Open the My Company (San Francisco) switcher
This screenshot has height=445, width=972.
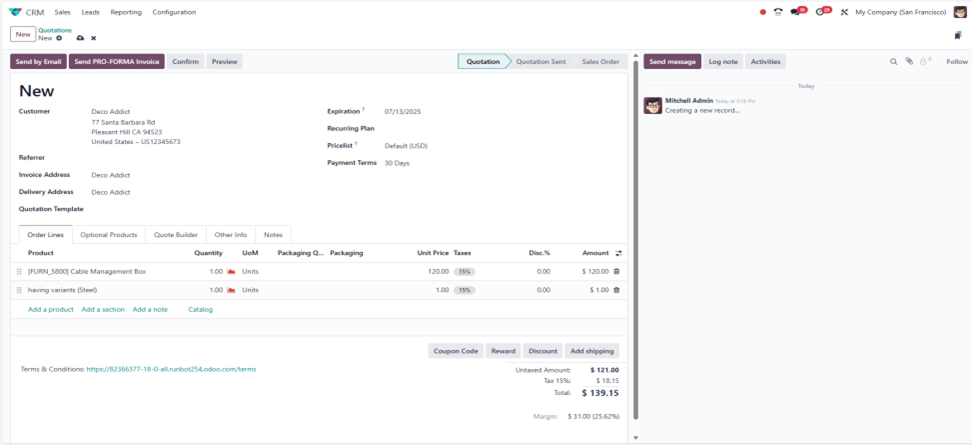(x=901, y=12)
